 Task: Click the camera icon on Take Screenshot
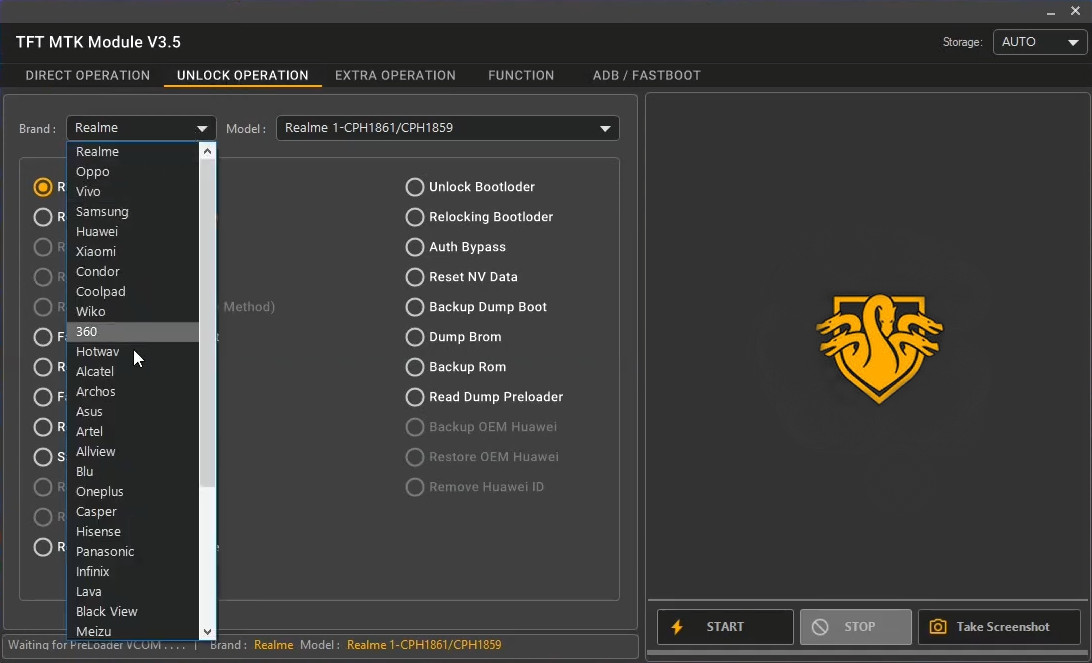tap(937, 626)
